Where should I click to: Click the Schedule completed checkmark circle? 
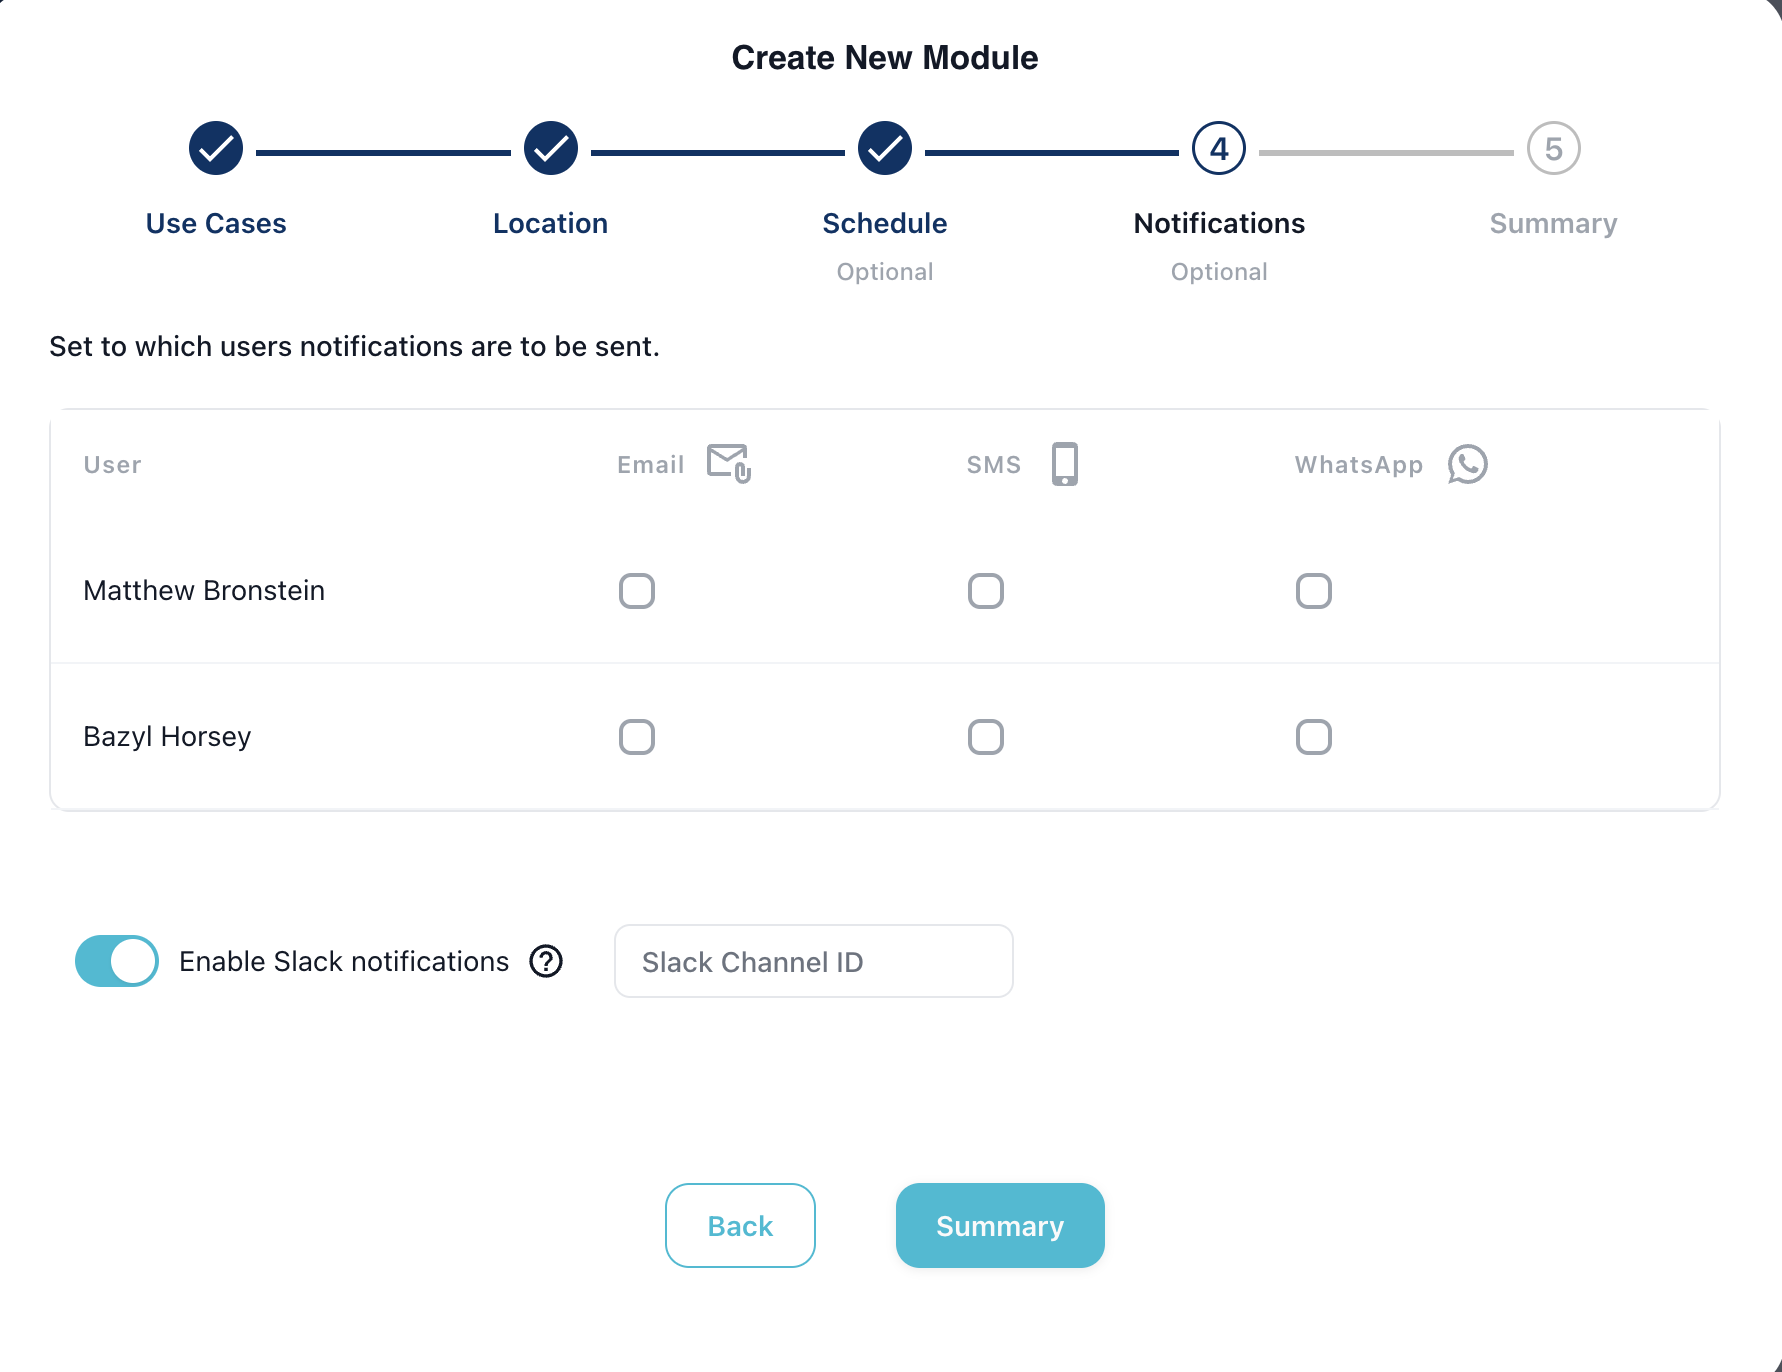click(884, 148)
